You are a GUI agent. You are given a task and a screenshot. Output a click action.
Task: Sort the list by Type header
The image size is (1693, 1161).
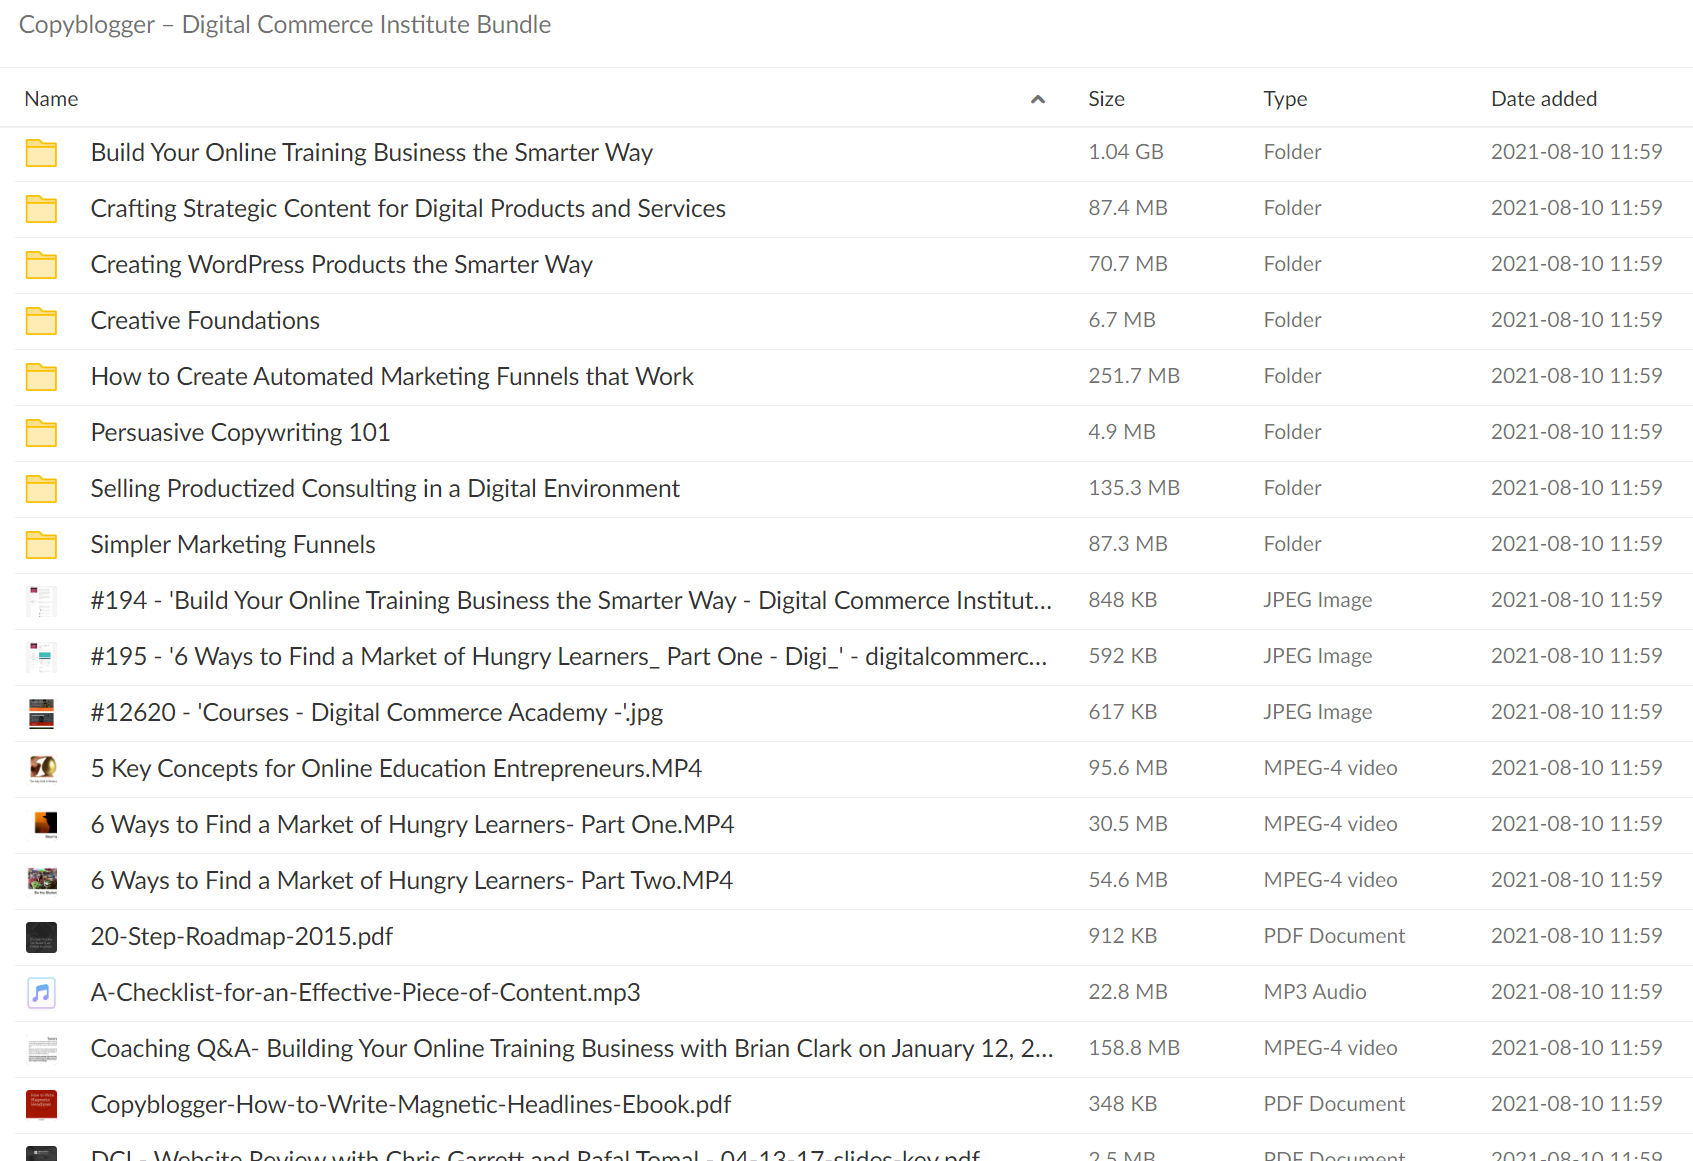[x=1285, y=99]
